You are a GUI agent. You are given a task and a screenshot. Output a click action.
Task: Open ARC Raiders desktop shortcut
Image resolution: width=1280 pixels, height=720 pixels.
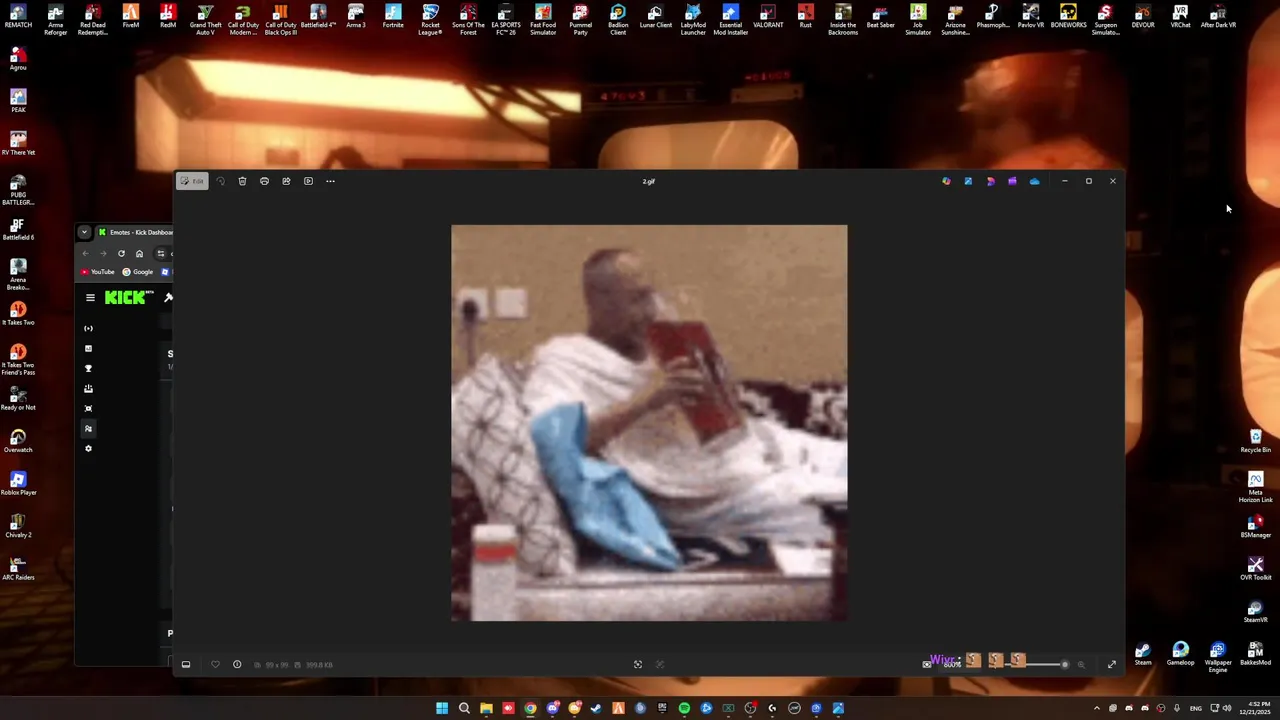[x=18, y=569]
